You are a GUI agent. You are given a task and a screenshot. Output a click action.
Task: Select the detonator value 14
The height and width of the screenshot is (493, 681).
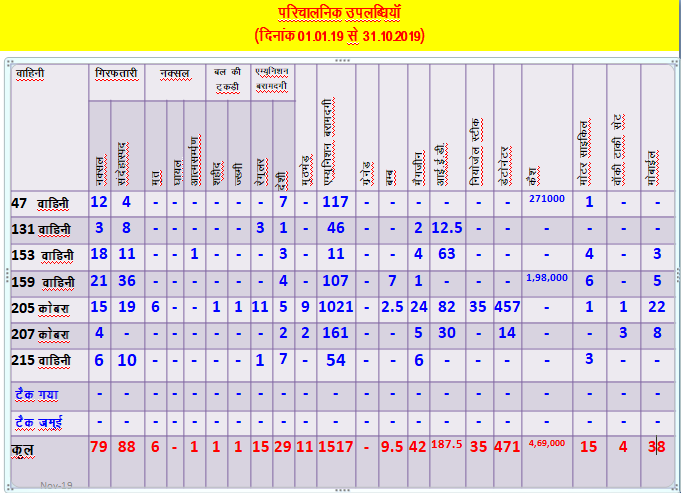[507, 333]
